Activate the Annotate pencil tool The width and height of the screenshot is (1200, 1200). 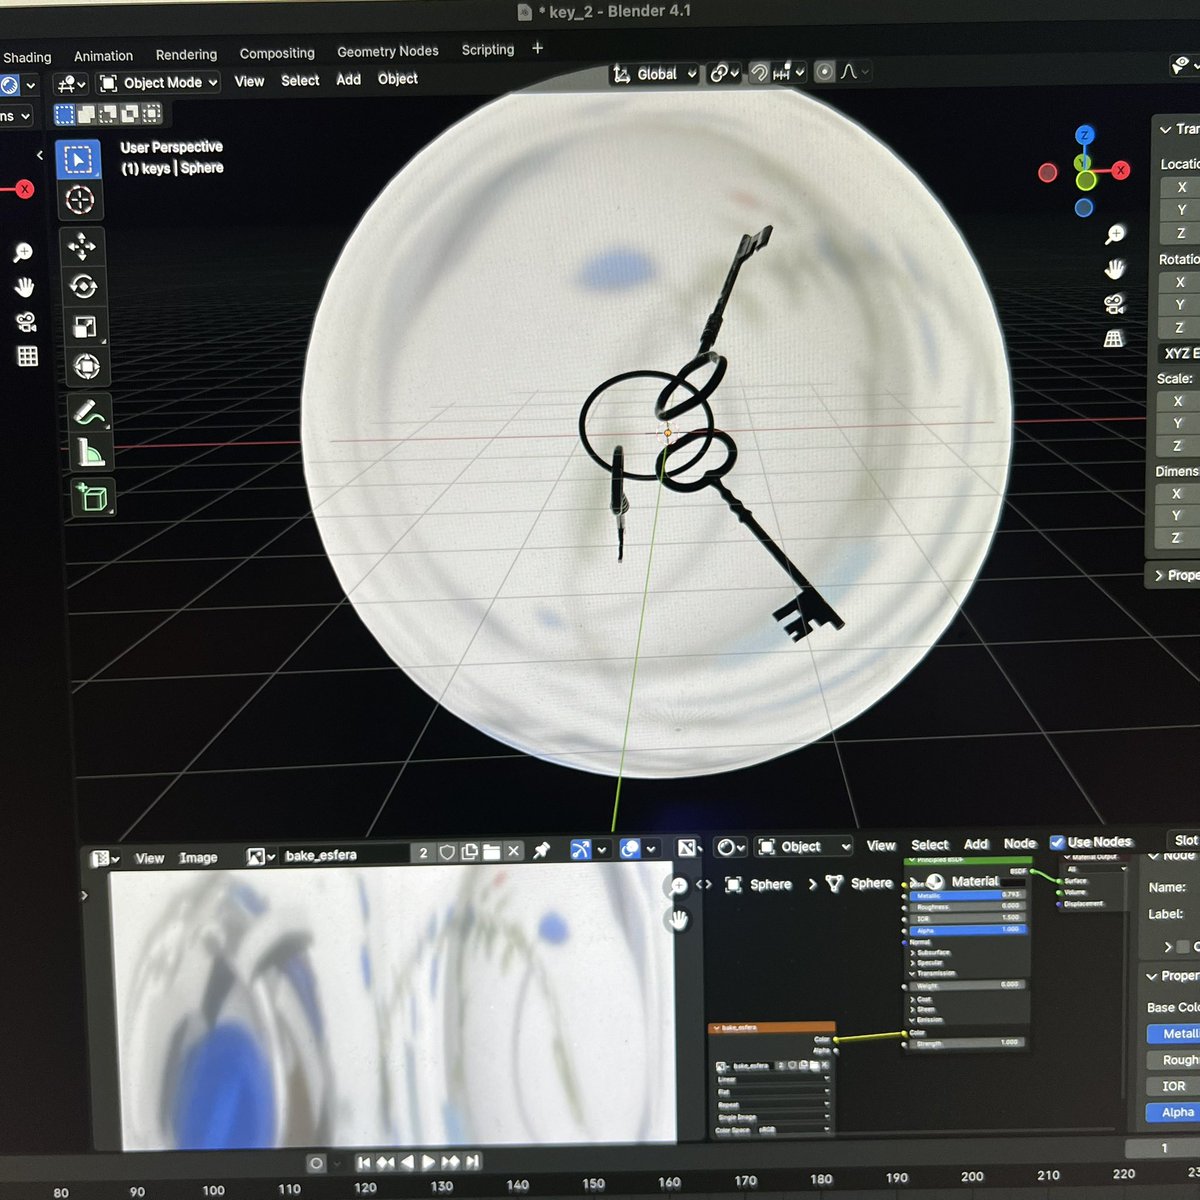(89, 413)
